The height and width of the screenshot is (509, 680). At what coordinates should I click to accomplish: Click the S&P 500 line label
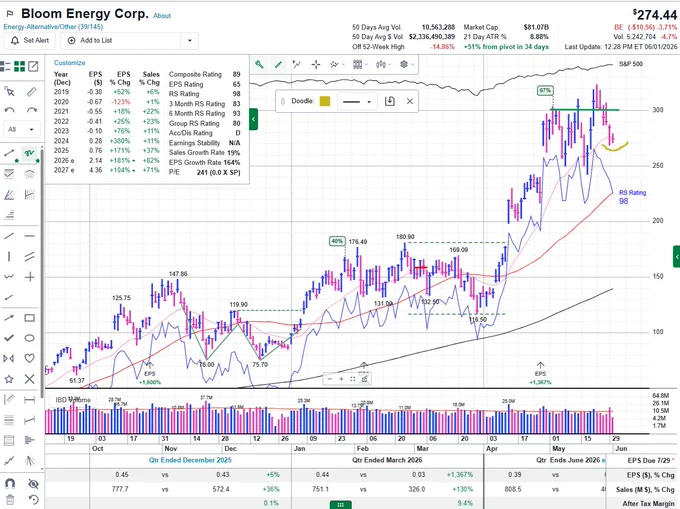click(x=631, y=64)
